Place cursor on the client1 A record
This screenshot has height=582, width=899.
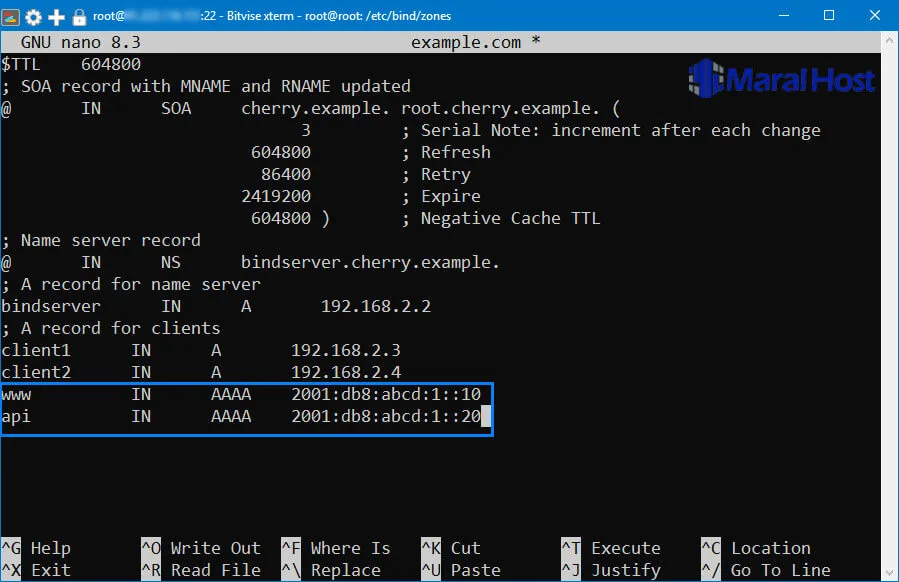[200, 350]
